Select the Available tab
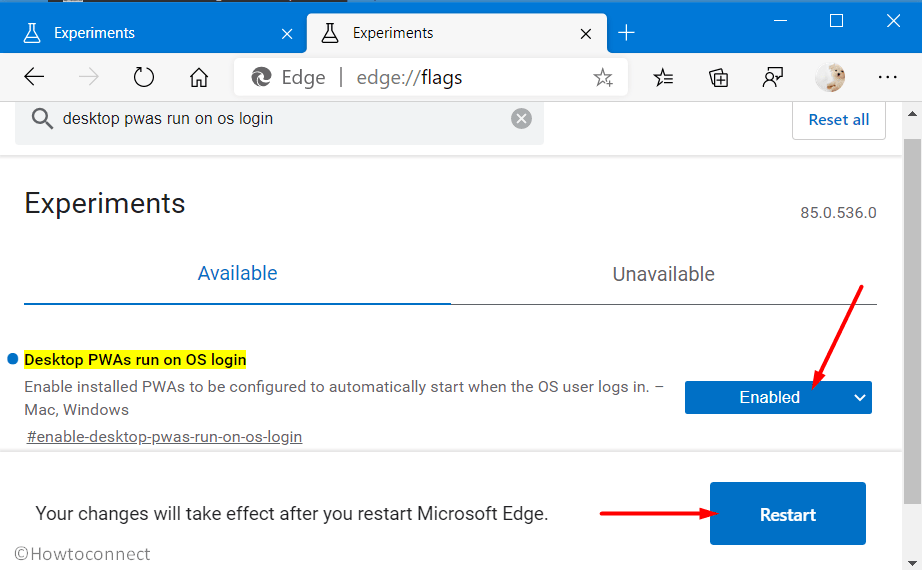The image size is (922, 570). click(237, 274)
